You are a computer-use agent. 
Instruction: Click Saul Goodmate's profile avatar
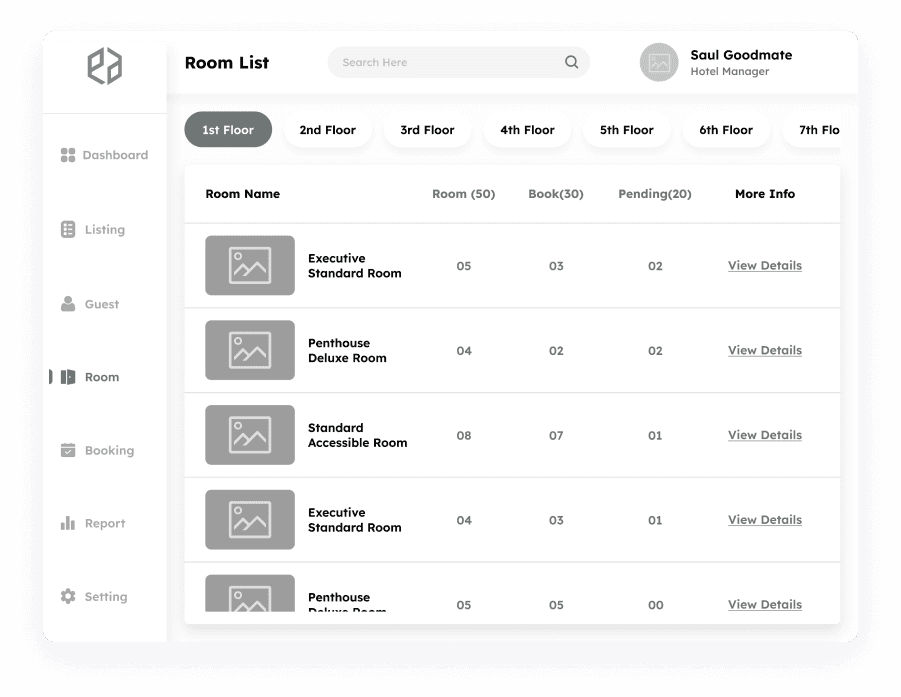(658, 62)
